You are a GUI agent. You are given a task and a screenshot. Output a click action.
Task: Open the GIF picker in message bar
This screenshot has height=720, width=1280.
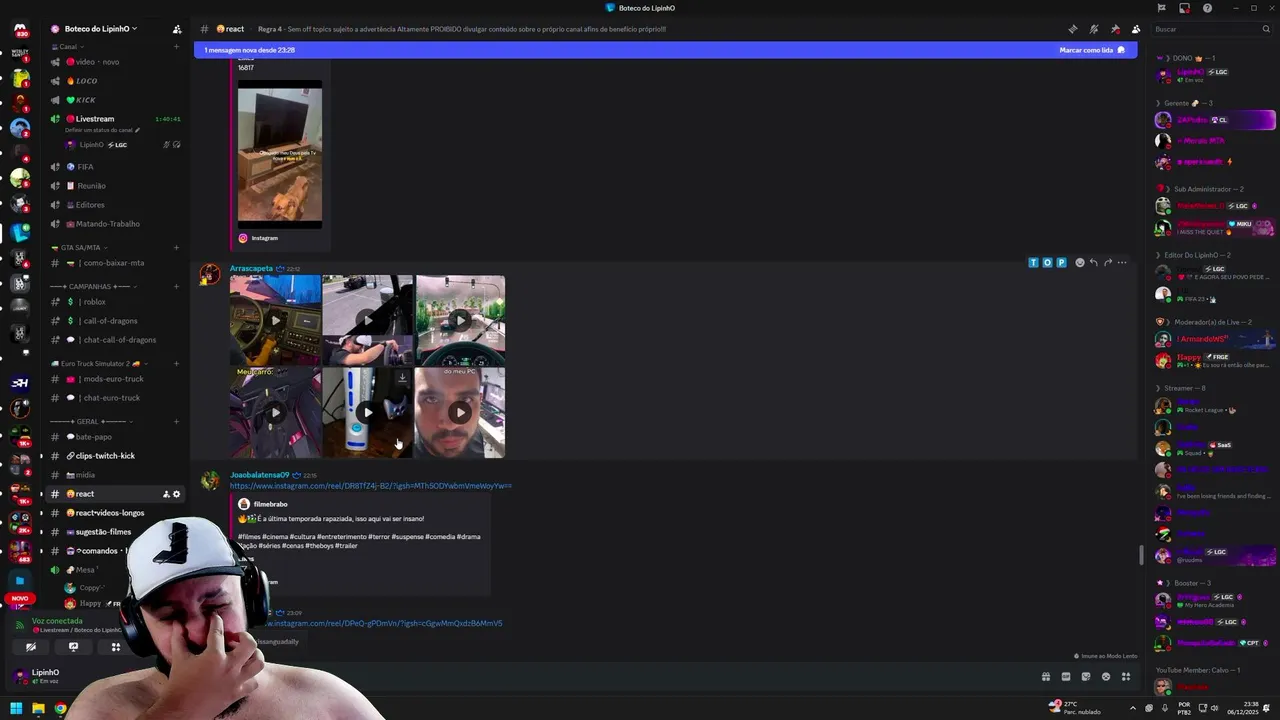tap(1066, 677)
